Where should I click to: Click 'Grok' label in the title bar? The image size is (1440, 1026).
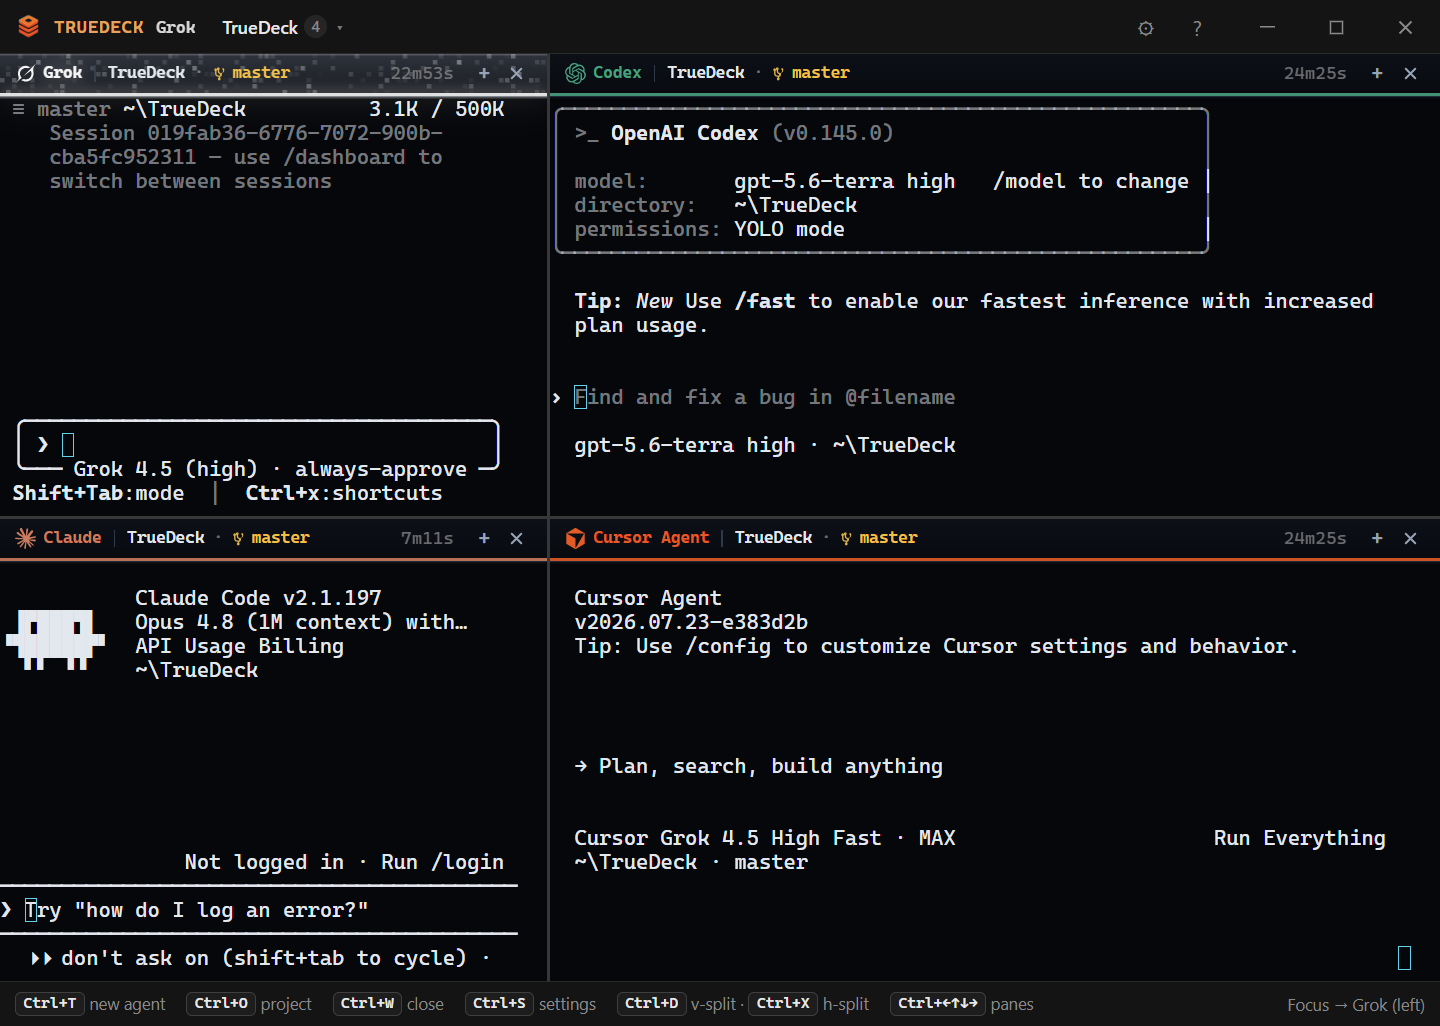[176, 27]
